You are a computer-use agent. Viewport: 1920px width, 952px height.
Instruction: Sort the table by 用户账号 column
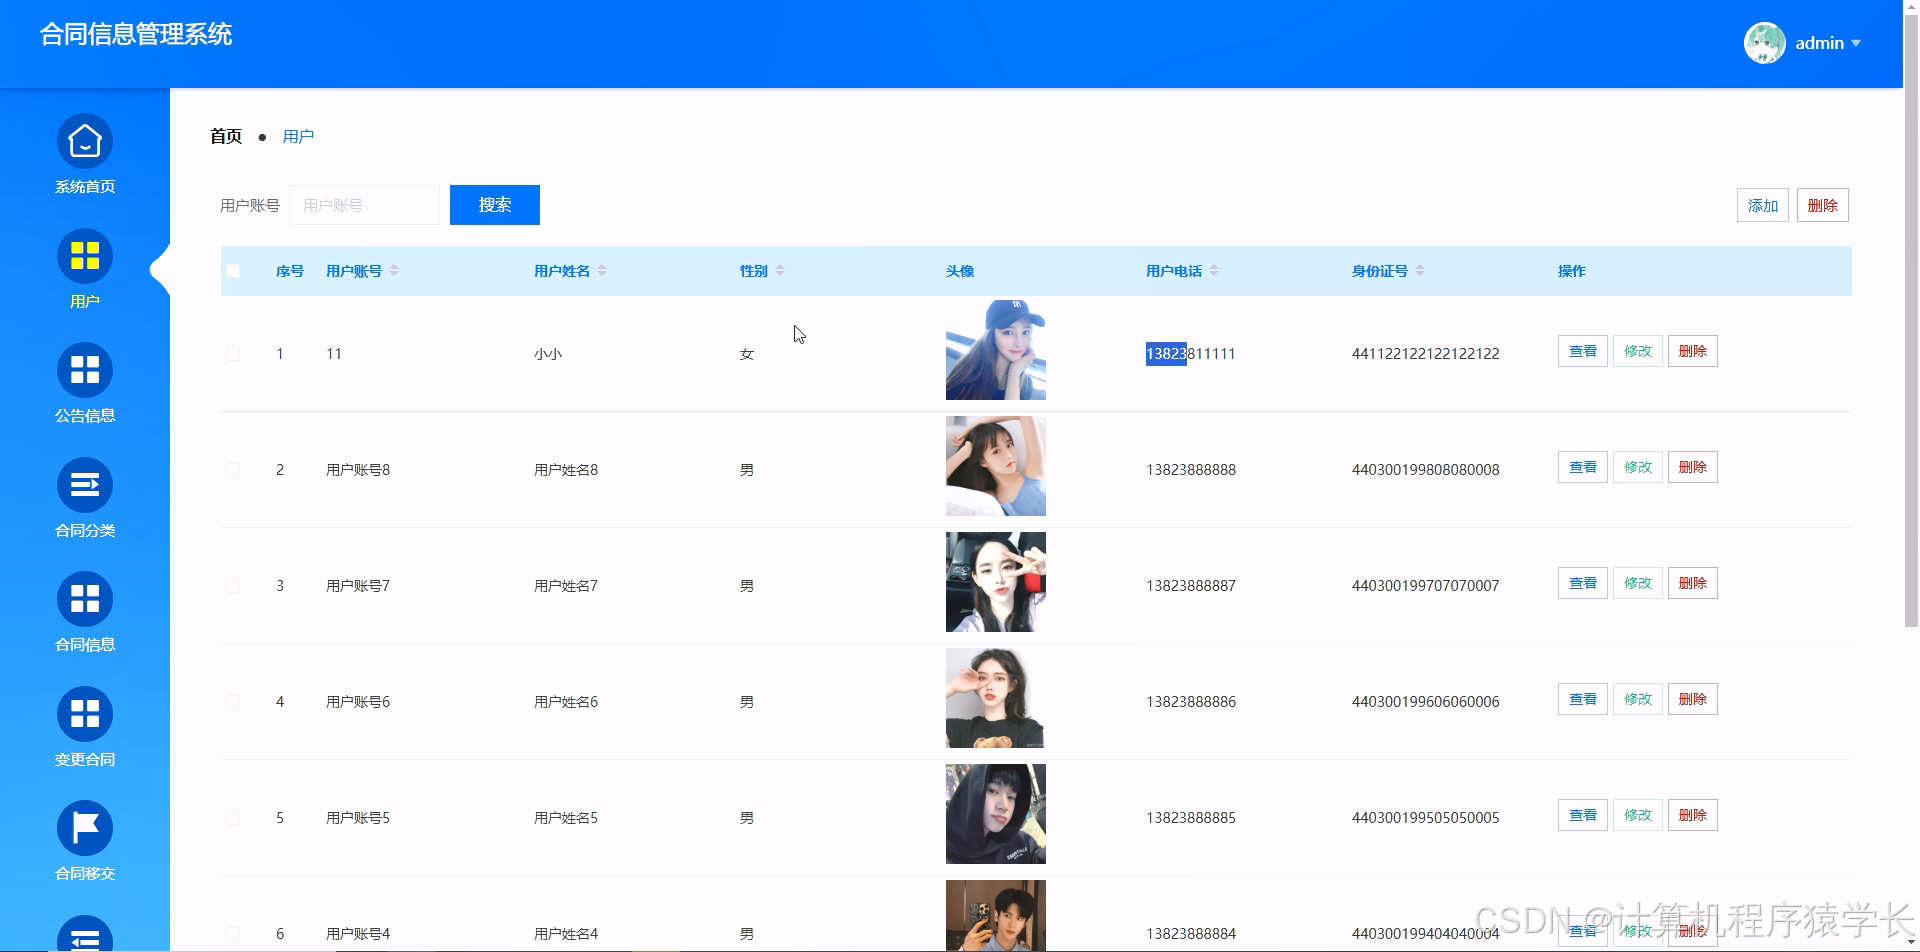click(395, 270)
